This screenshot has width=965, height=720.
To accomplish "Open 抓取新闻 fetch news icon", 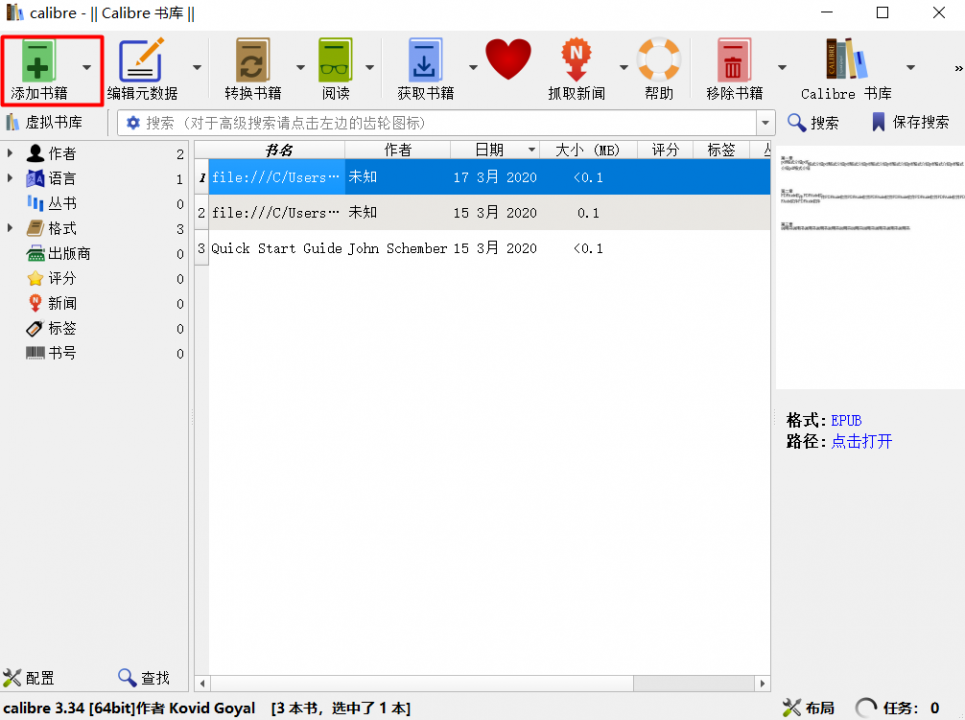I will click(x=576, y=60).
